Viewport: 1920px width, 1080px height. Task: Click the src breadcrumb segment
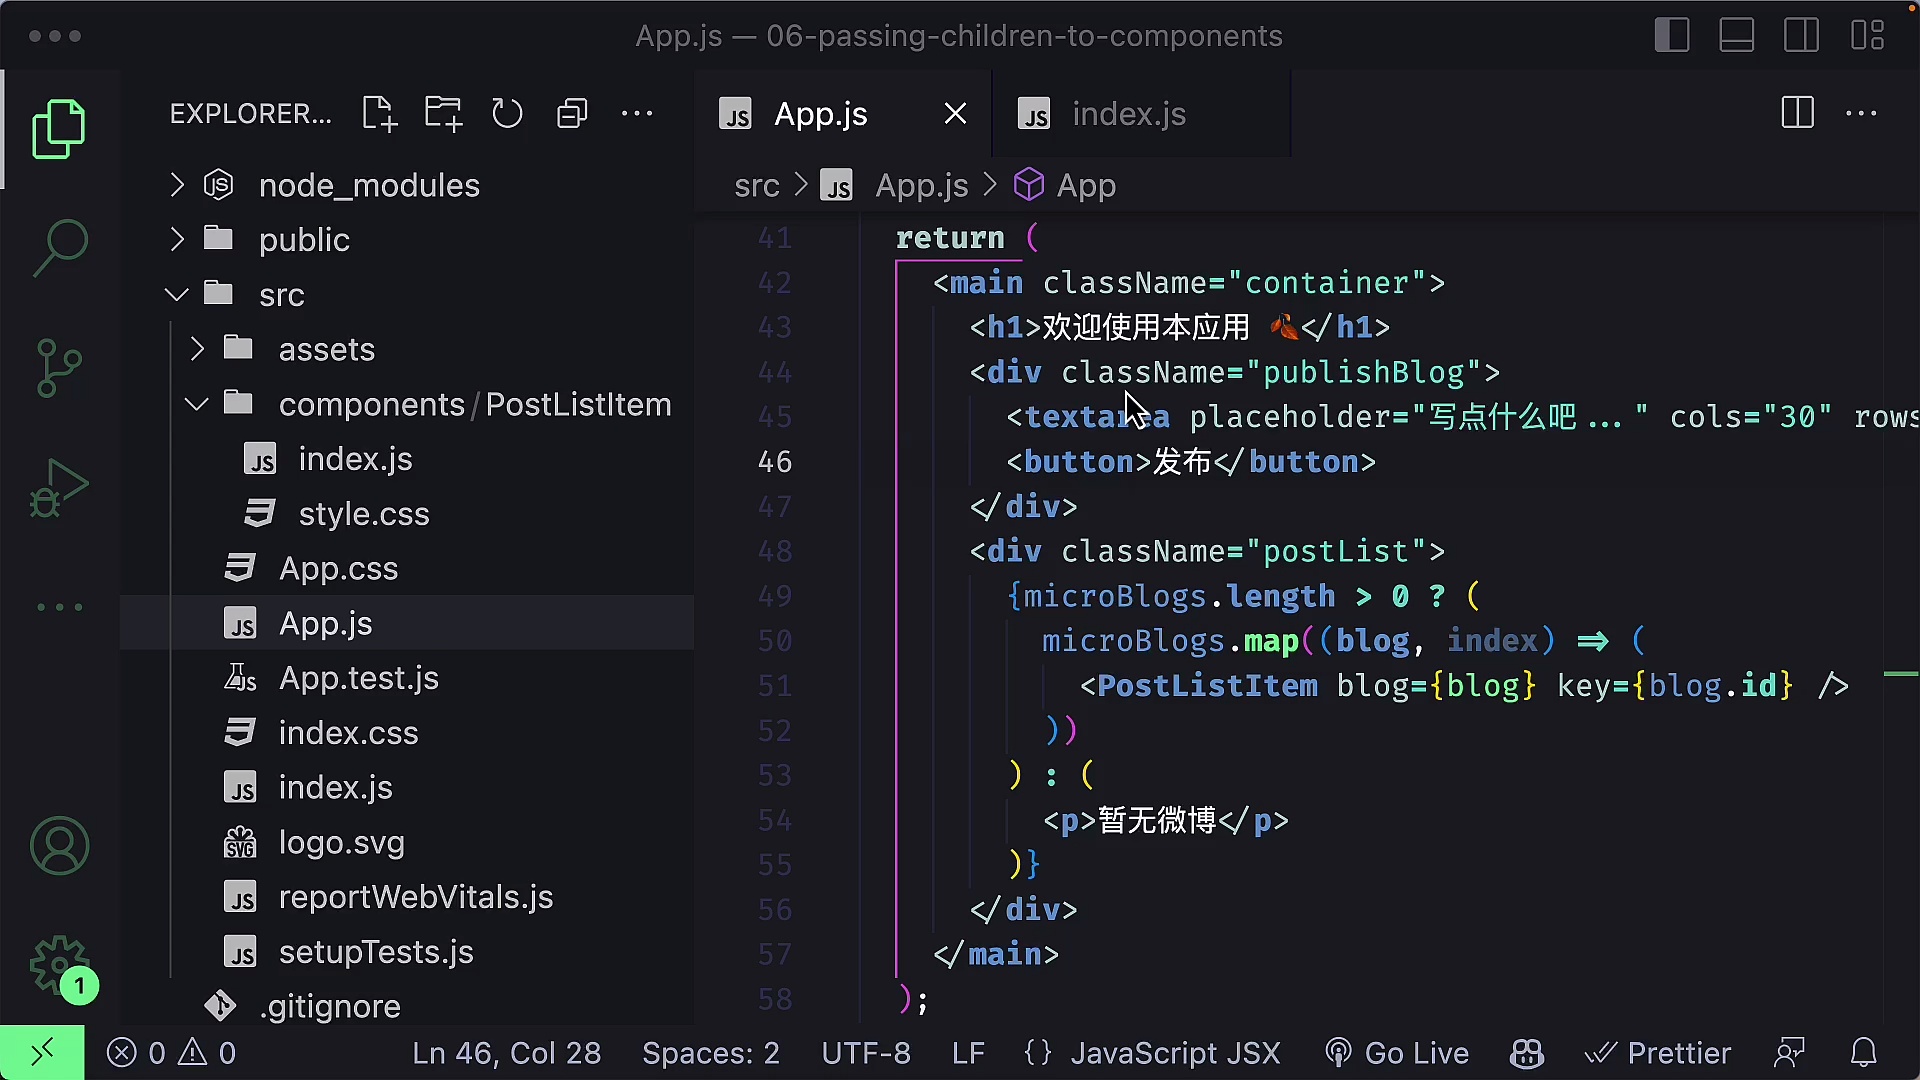click(x=756, y=185)
